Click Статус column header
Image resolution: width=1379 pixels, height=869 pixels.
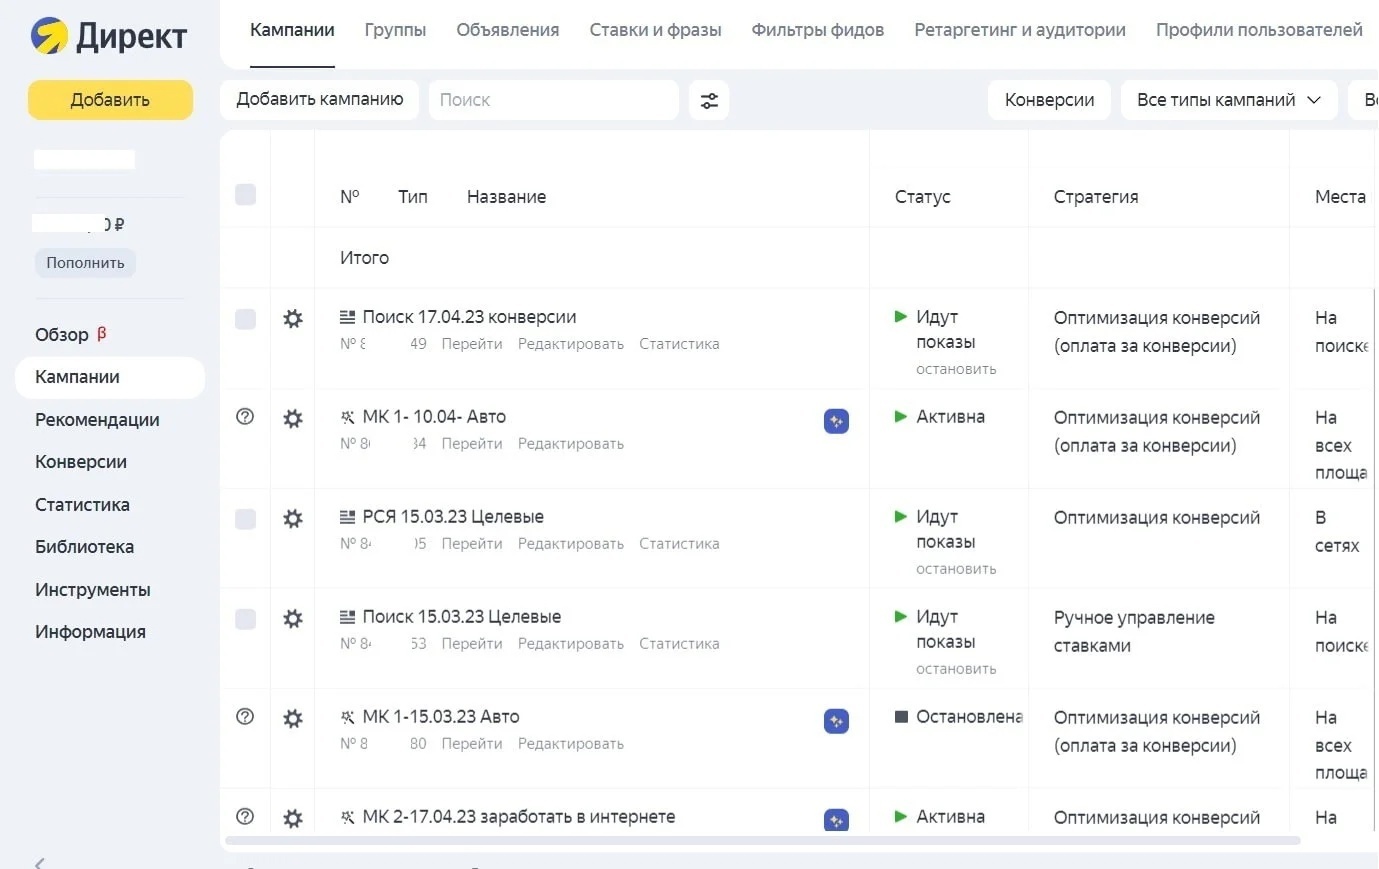pos(923,197)
